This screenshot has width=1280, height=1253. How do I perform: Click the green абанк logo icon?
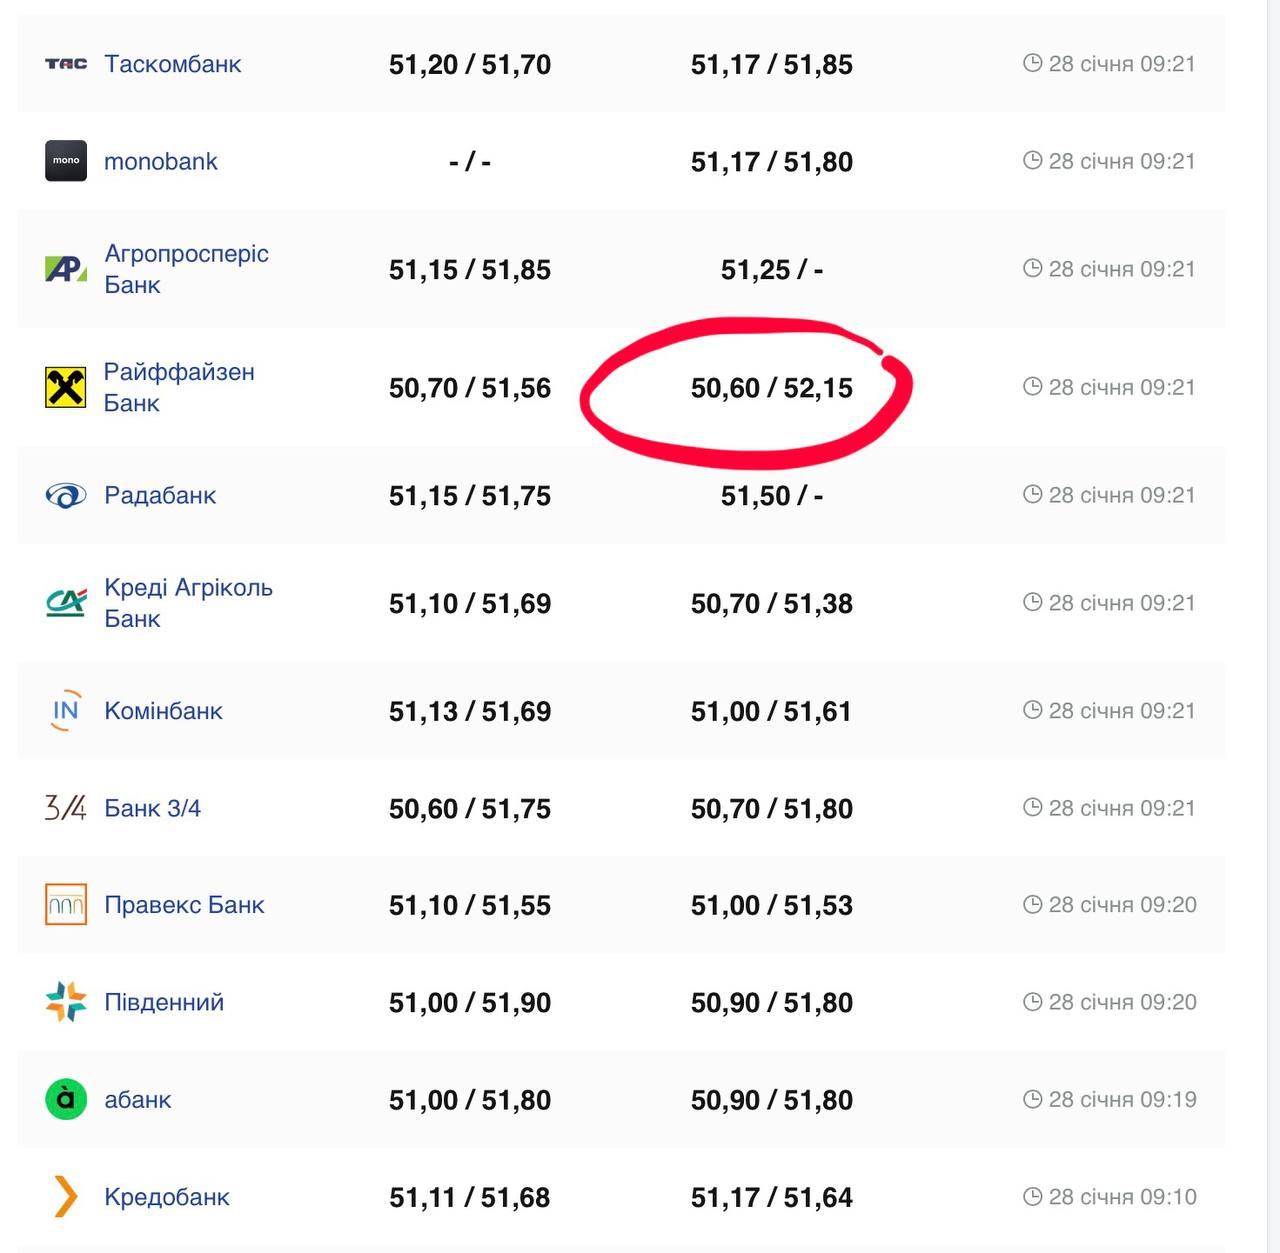click(66, 1099)
